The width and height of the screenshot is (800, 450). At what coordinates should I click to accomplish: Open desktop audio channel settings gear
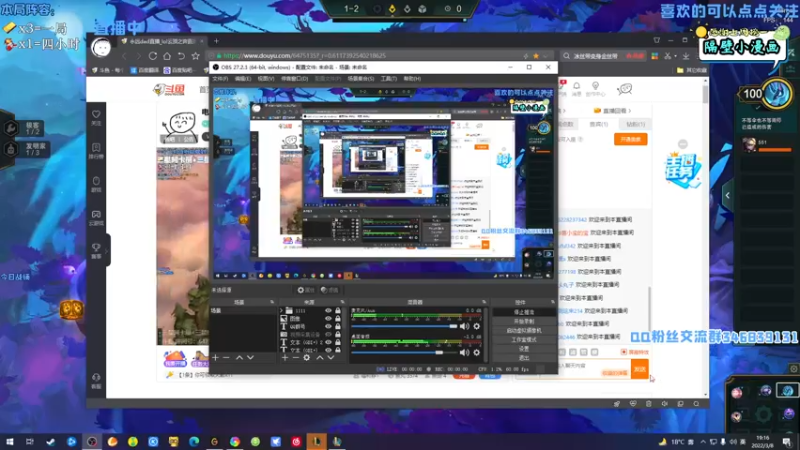(477, 352)
